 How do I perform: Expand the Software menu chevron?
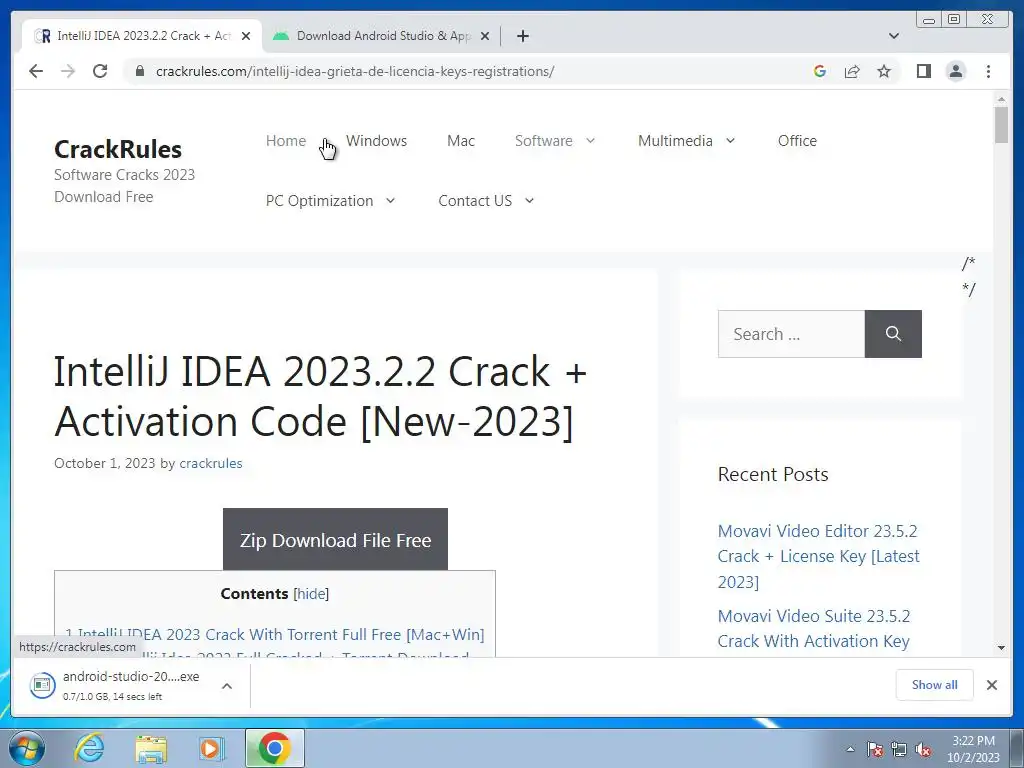click(x=590, y=140)
